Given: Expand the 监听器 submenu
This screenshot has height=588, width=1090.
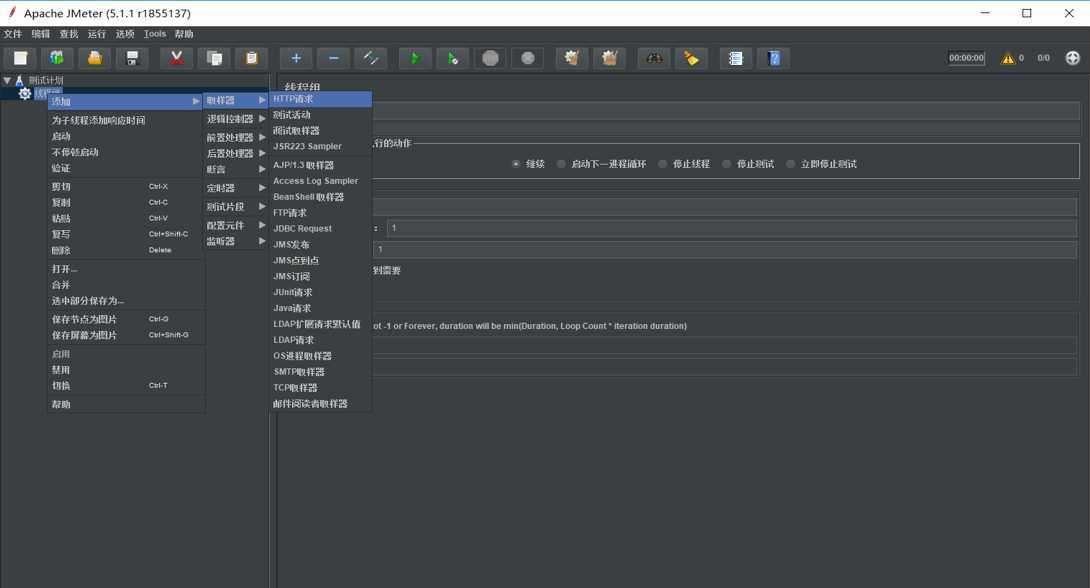Looking at the screenshot, I should click(x=236, y=241).
